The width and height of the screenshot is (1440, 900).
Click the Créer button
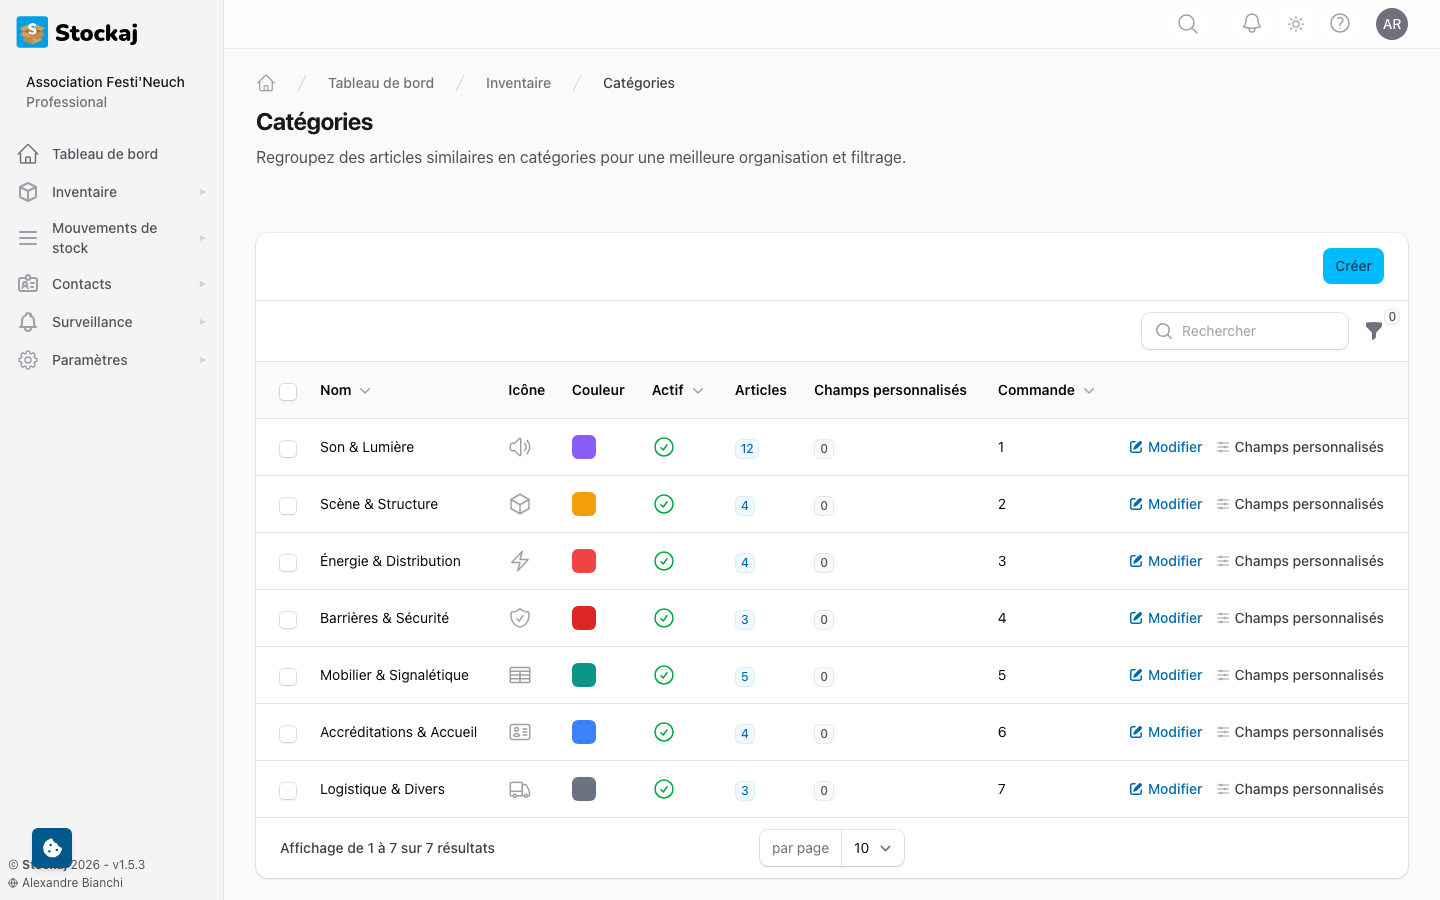click(1353, 266)
